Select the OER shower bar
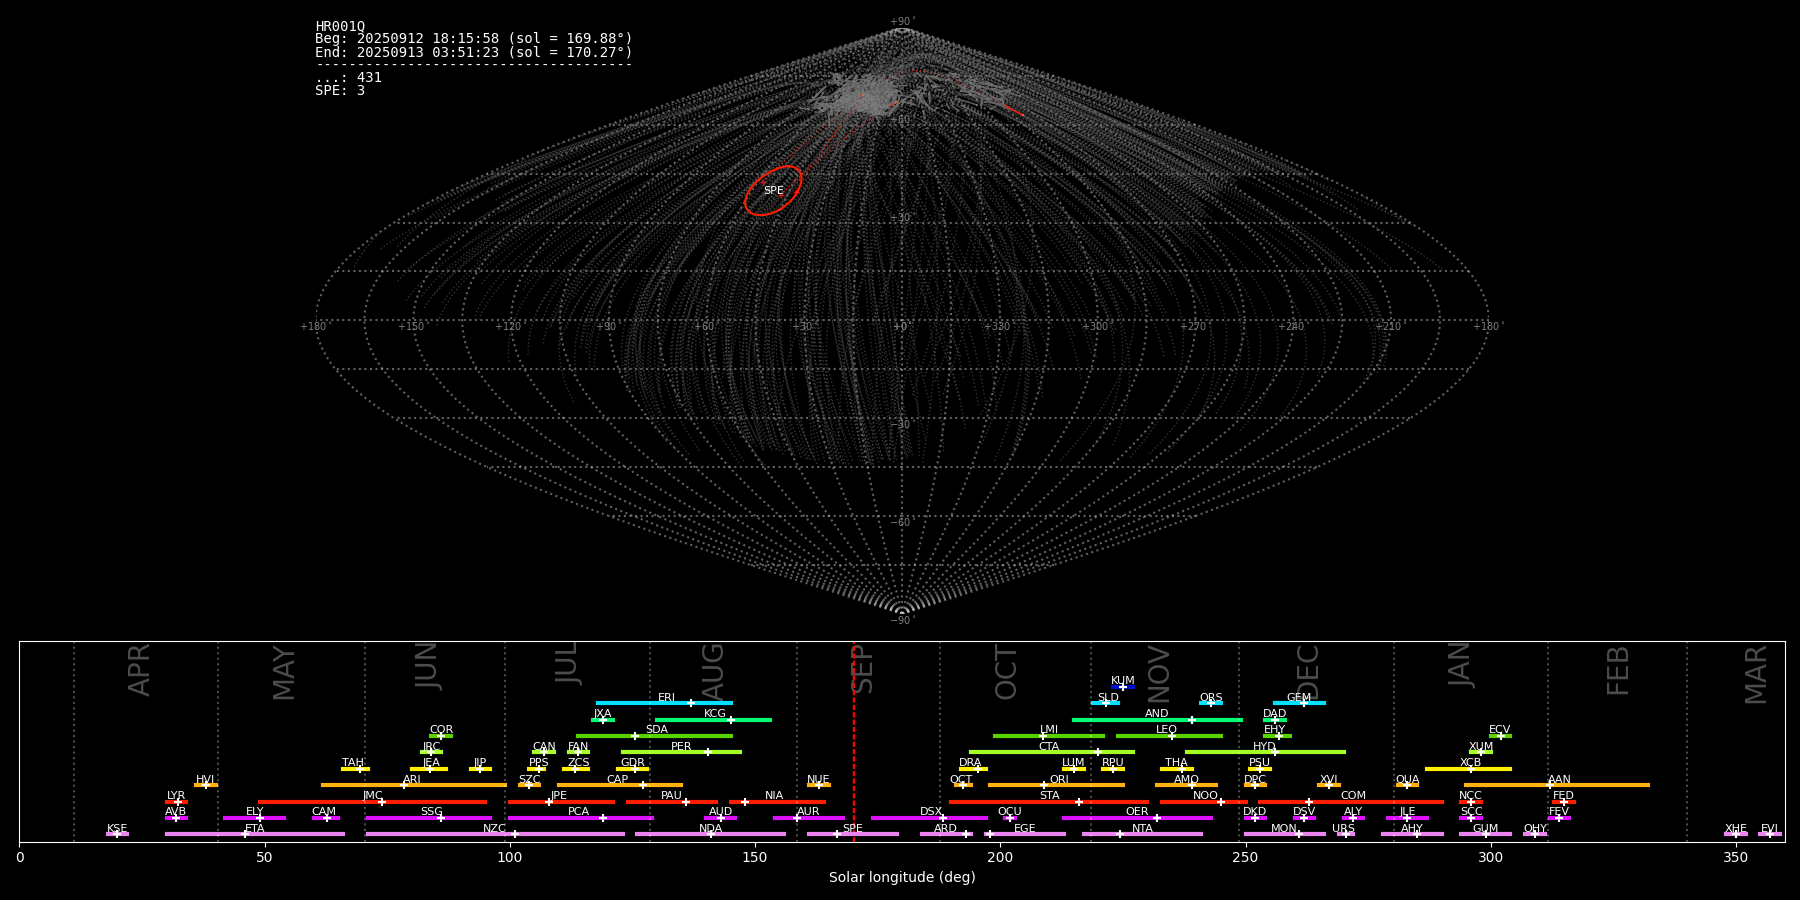Screen dimensions: 1800x900 [1137, 818]
